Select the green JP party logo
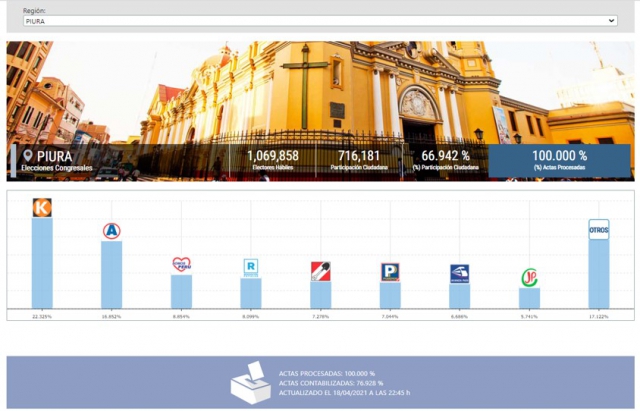This screenshot has height=411, width=640. (529, 278)
